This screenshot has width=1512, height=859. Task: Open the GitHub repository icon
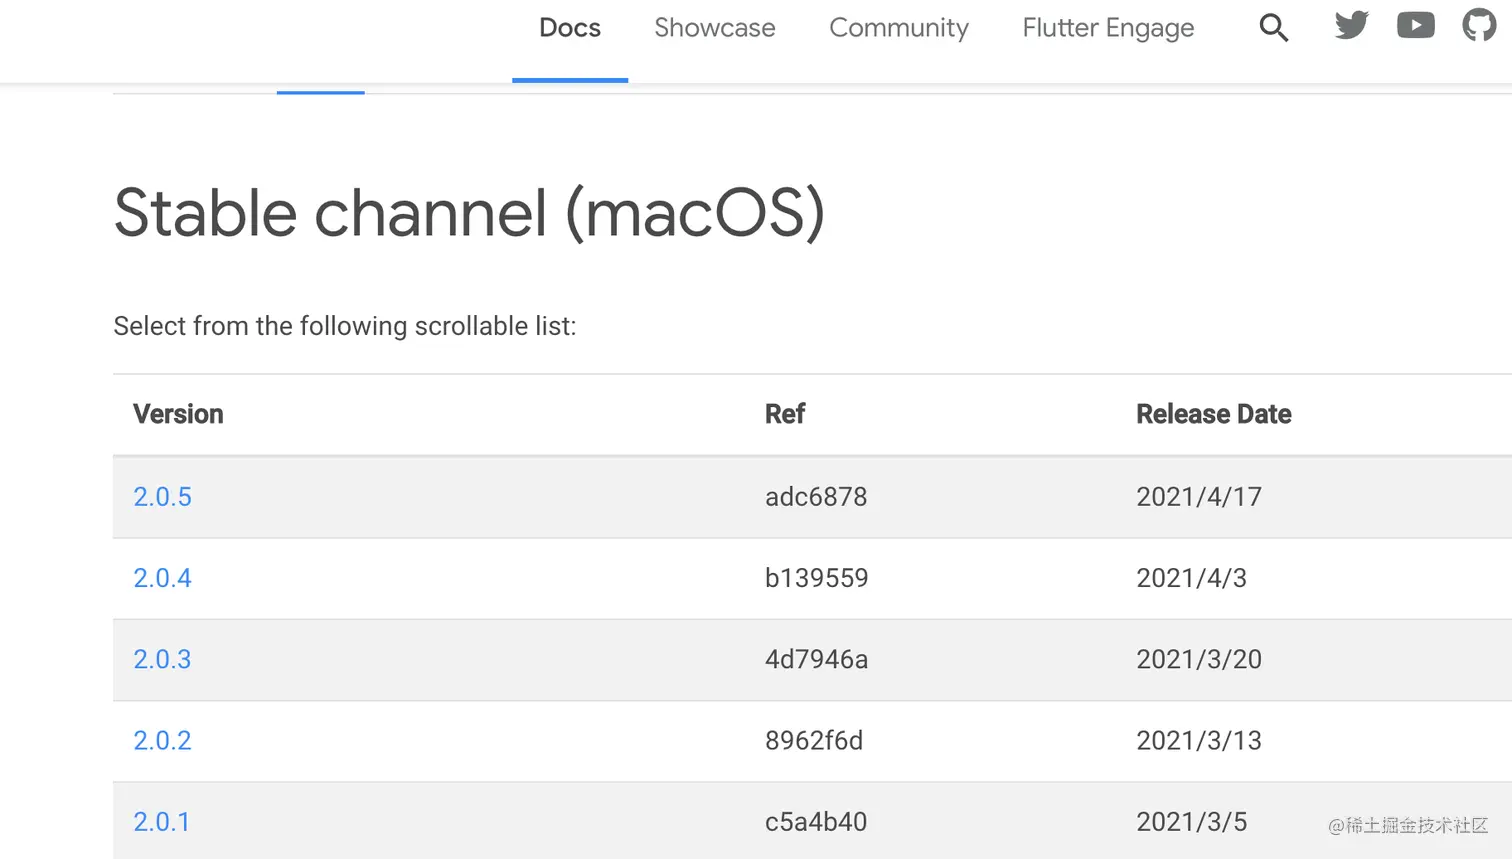coord(1479,25)
